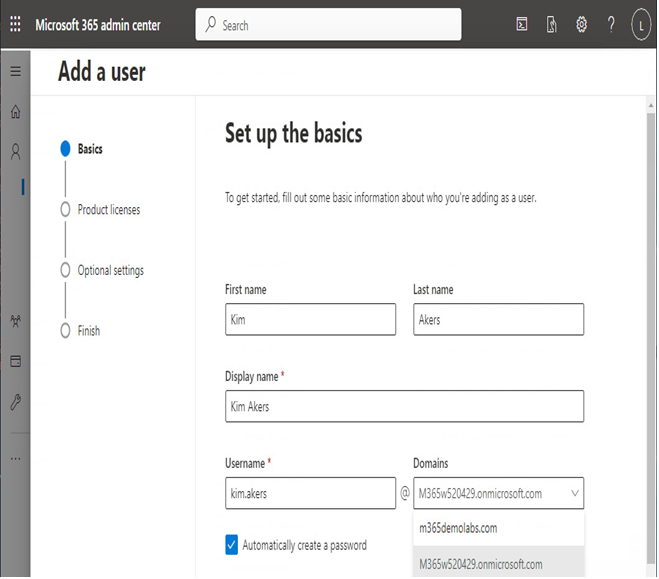Focus the Search box in header
Screen dimensions: 659x579
click(x=329, y=24)
